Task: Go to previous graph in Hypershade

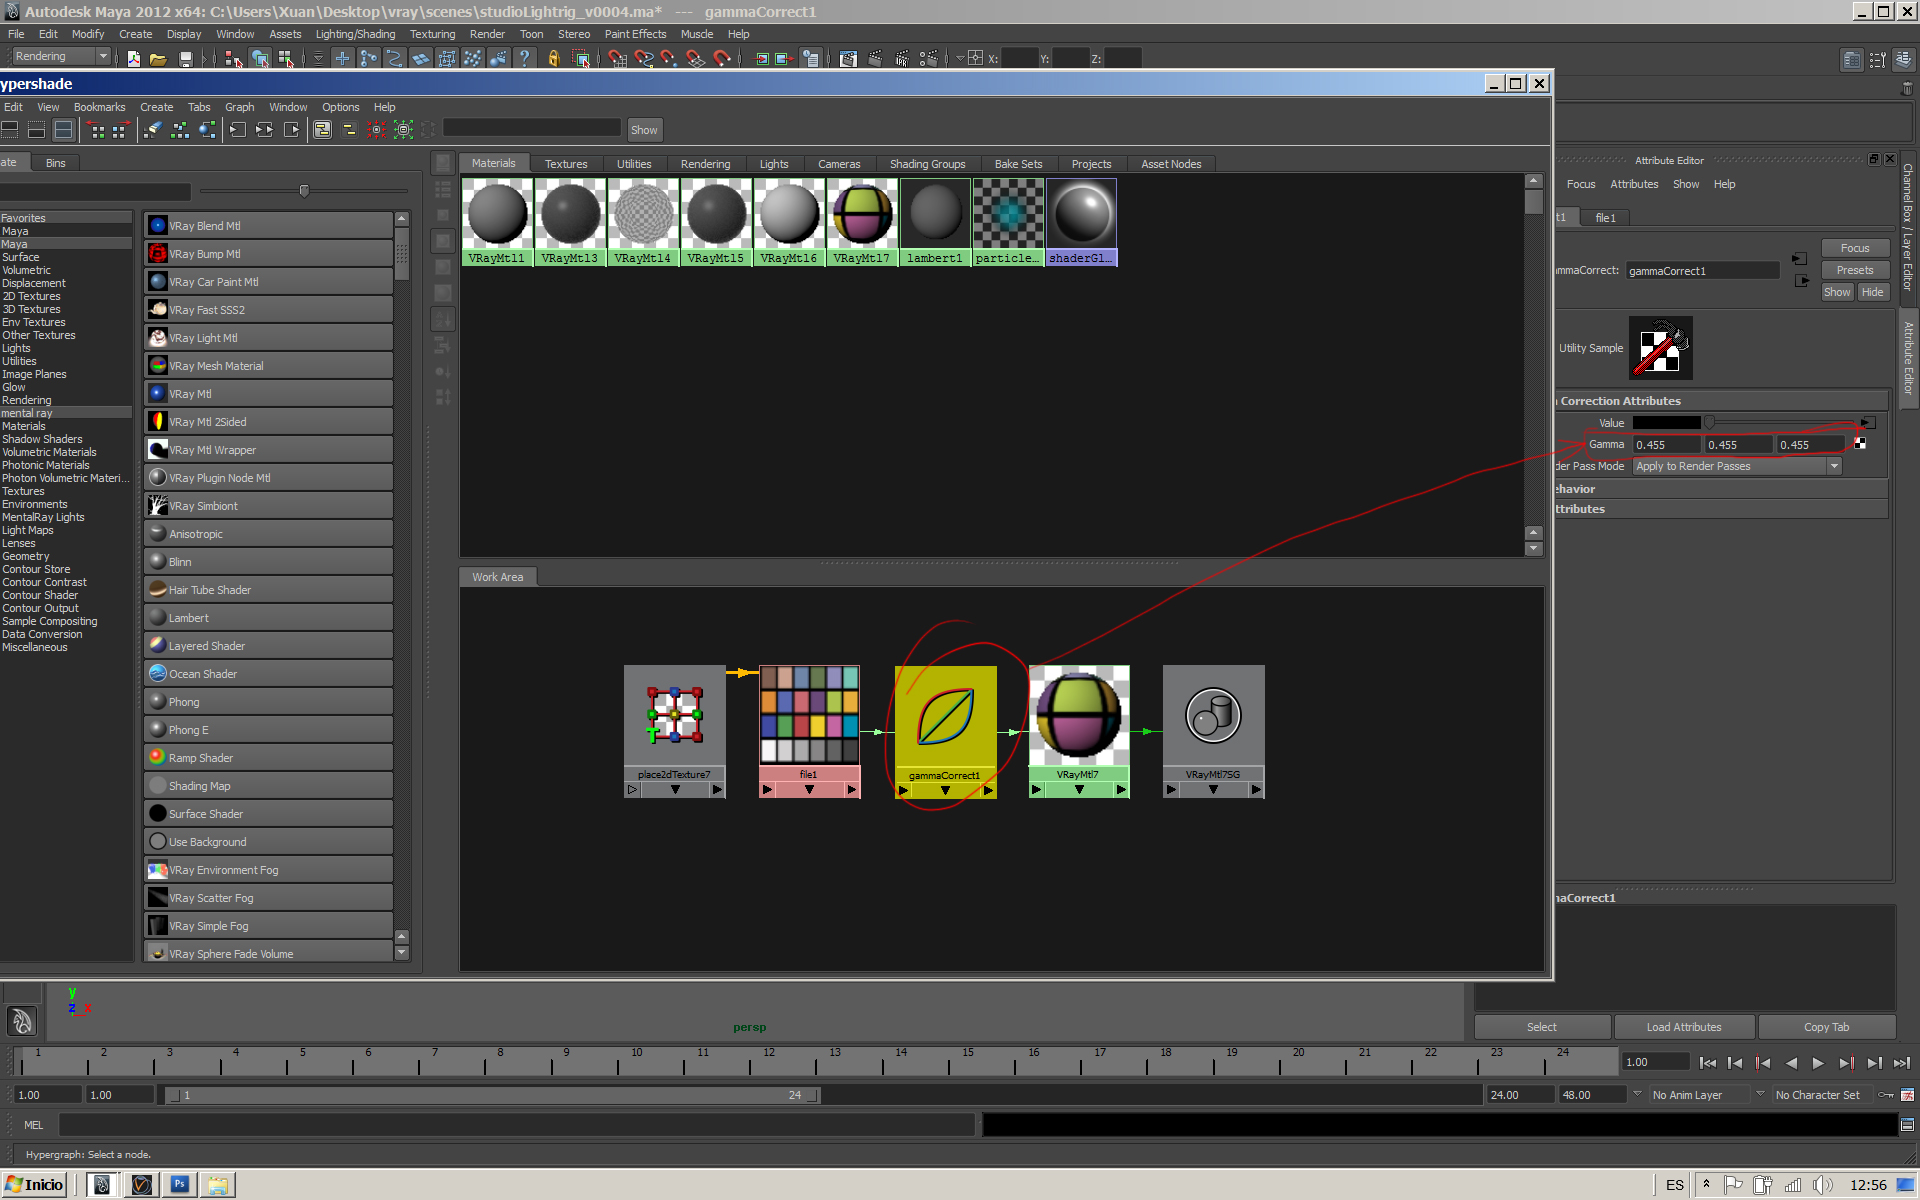Action: click(97, 130)
